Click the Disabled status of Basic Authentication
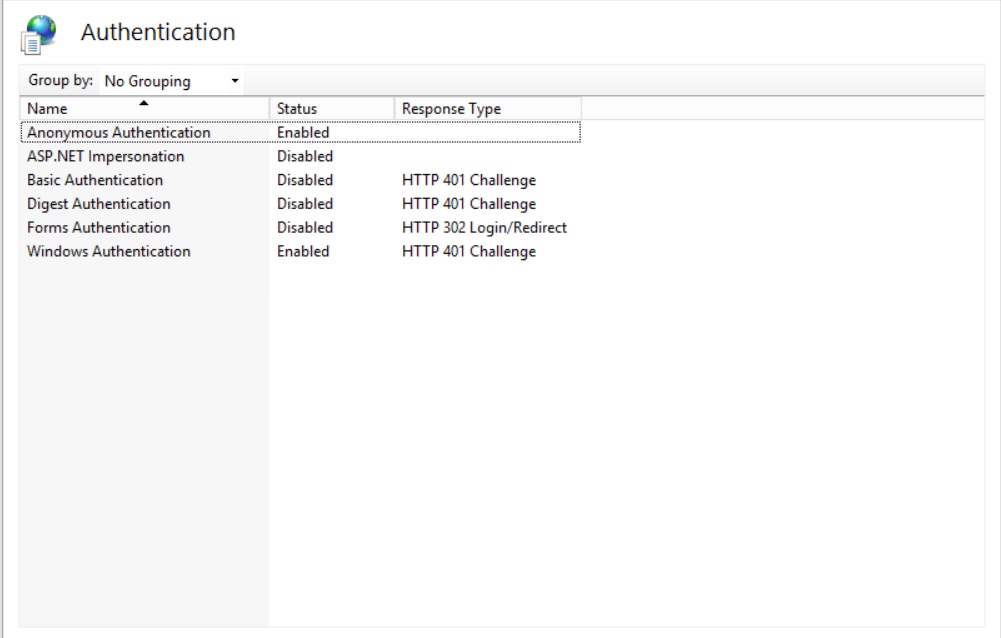The width and height of the screenshot is (1001, 638). point(304,180)
